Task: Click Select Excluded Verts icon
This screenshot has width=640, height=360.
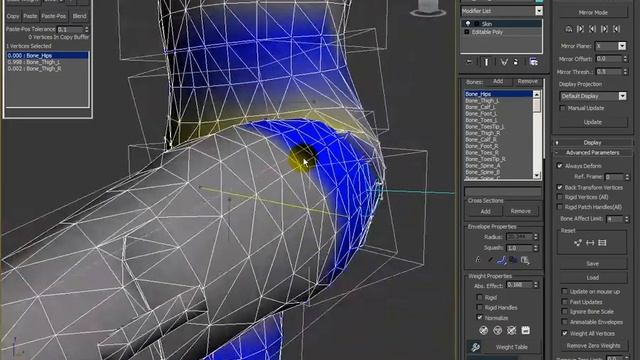Action: (511, 330)
